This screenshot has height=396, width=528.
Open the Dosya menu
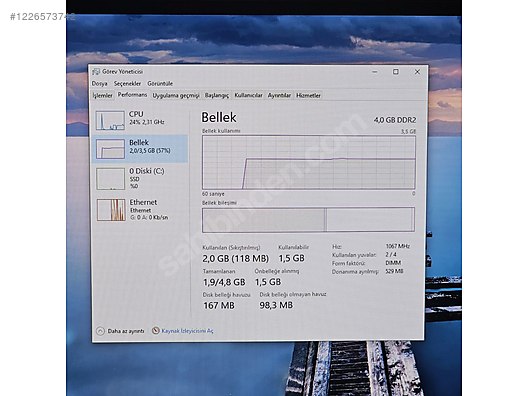coord(99,84)
